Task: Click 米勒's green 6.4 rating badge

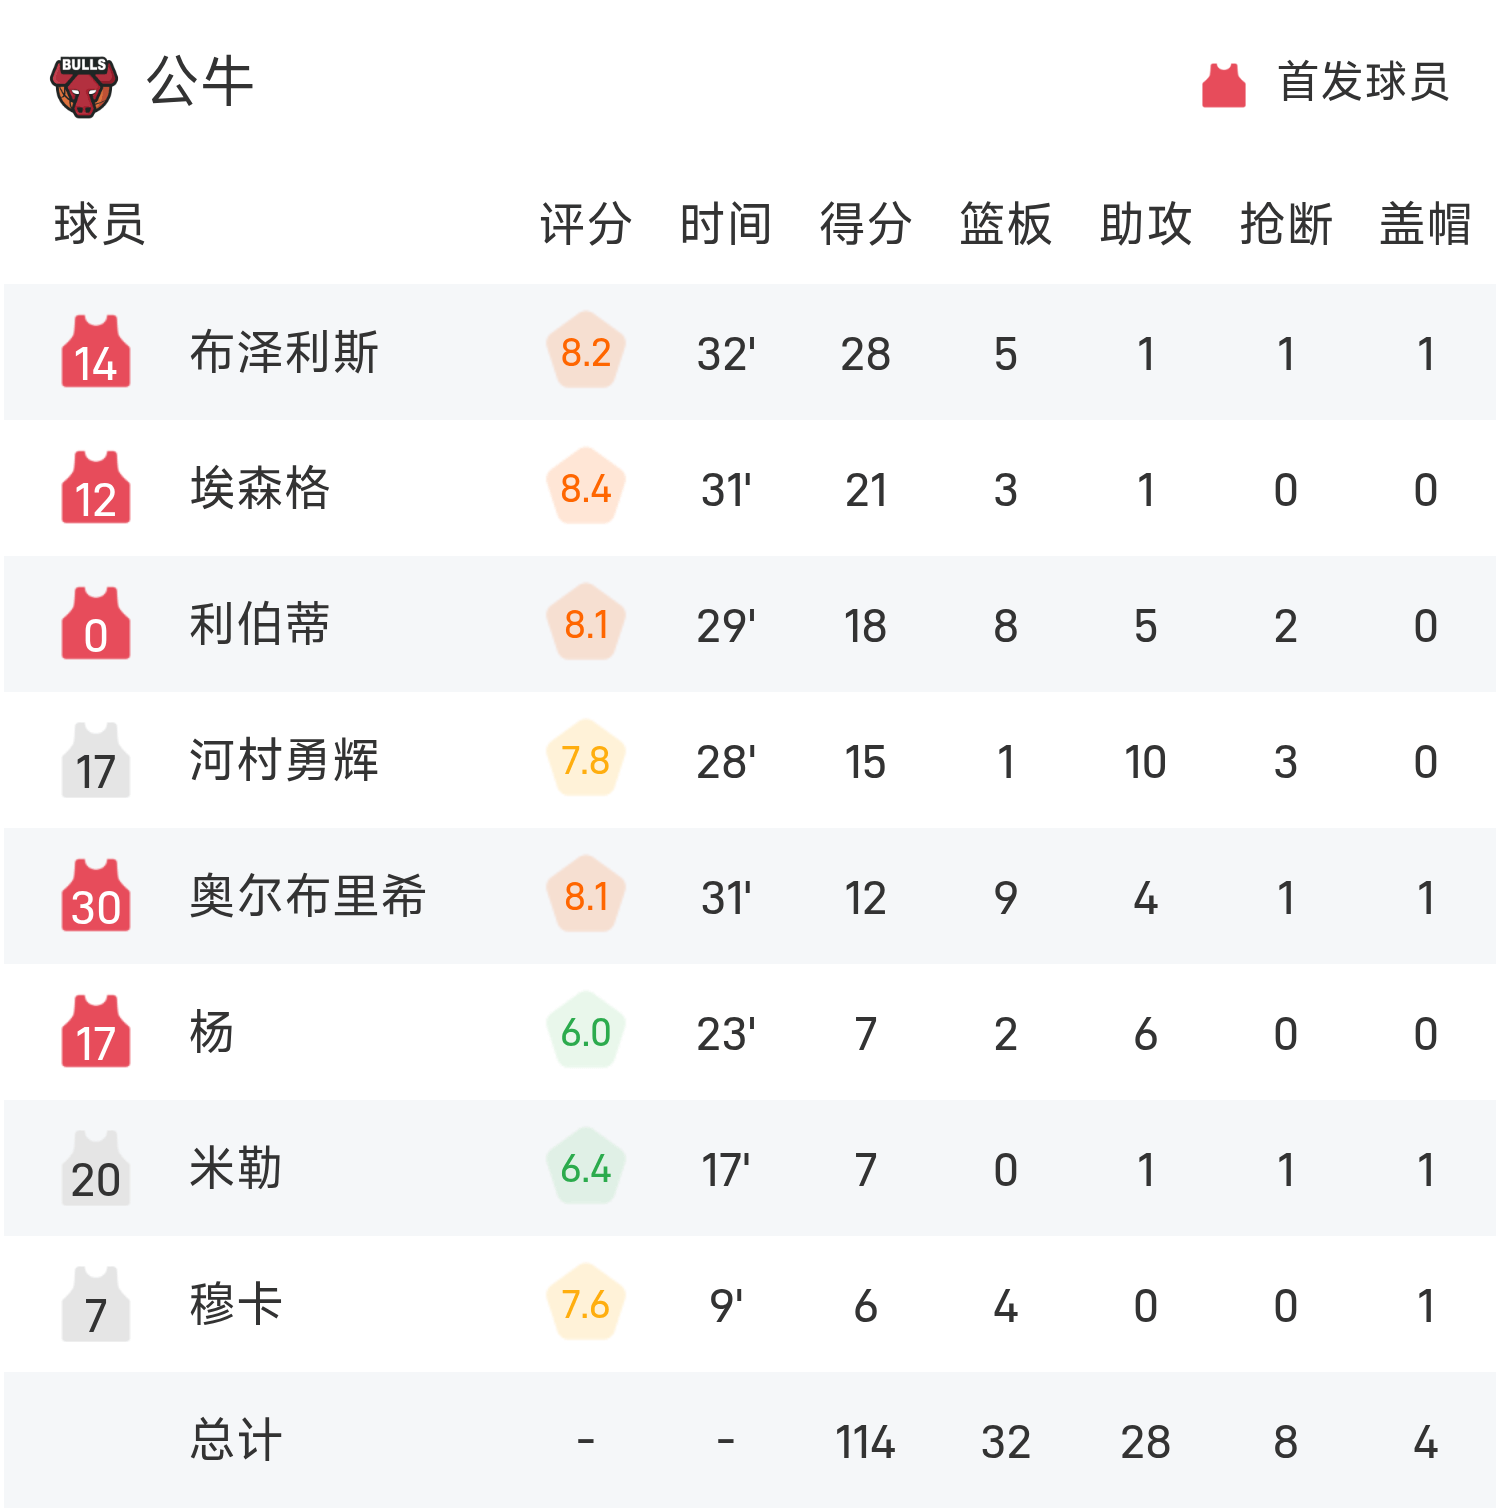Action: tap(586, 1169)
